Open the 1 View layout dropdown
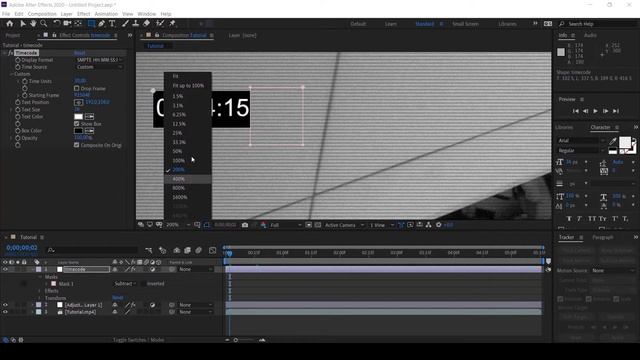Viewport: 640px width, 360px height. pyautogui.click(x=382, y=225)
